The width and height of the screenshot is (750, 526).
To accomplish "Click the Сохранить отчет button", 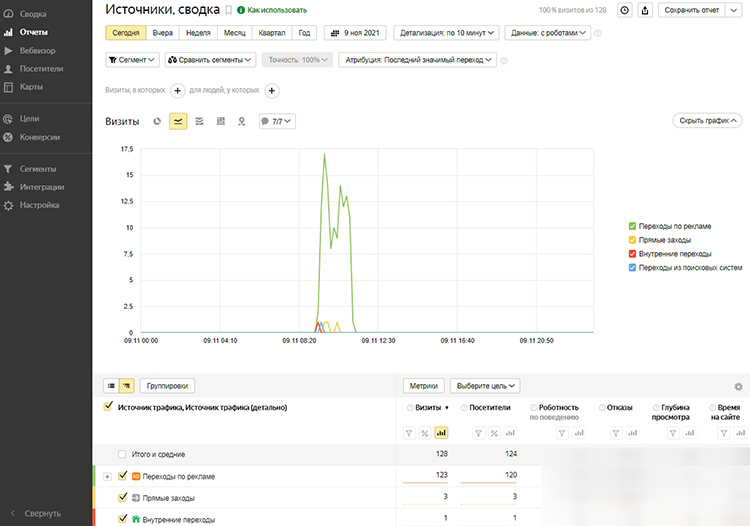I will click(x=699, y=10).
